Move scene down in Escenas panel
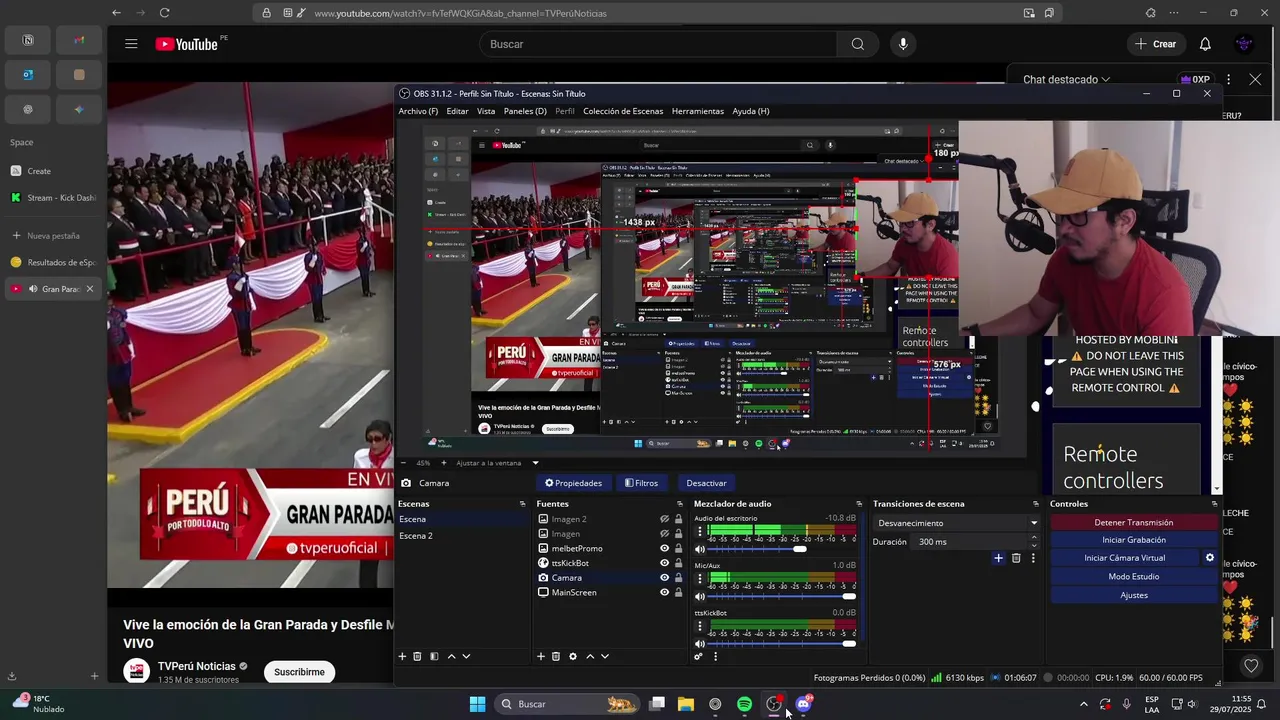 coord(466,656)
